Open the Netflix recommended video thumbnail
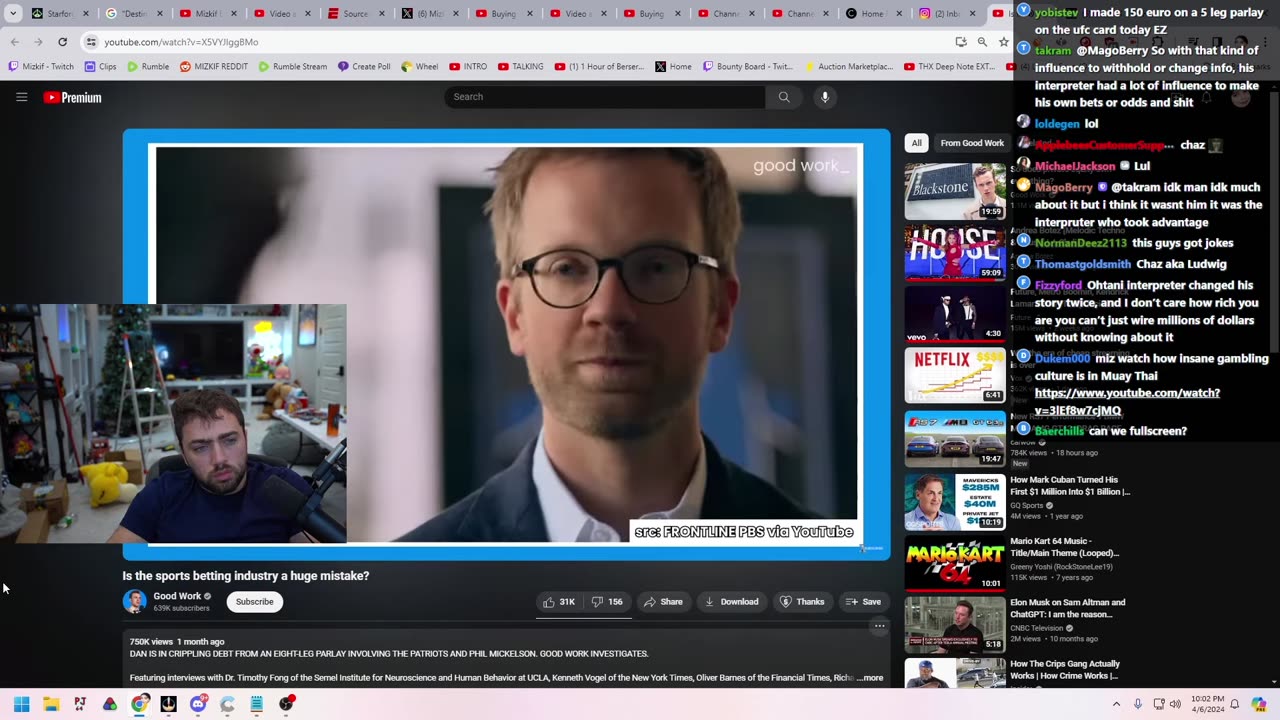The image size is (1280, 720). [x=955, y=375]
